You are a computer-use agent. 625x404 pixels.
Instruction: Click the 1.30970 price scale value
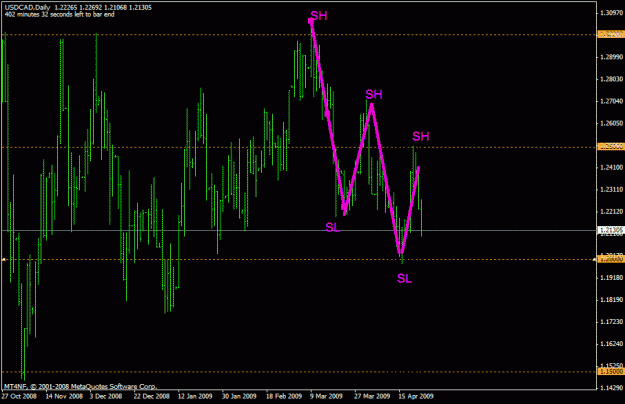tap(611, 13)
